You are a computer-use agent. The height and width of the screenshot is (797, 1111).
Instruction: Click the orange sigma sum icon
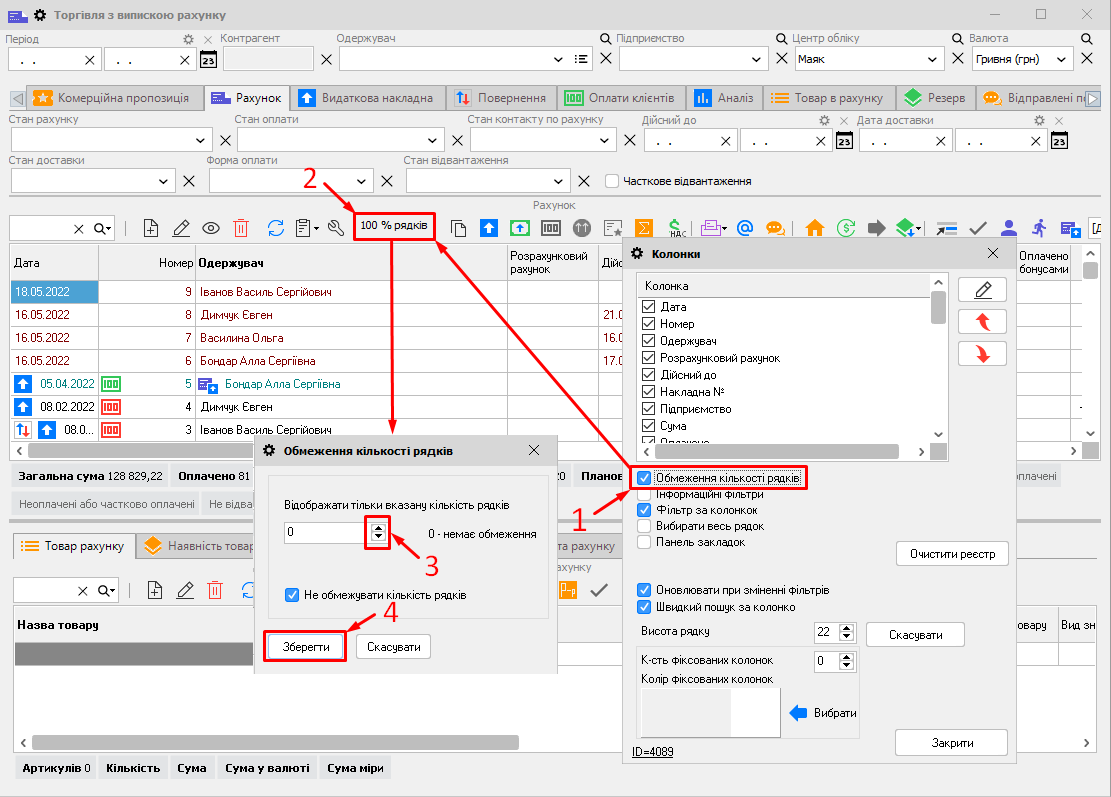[644, 228]
